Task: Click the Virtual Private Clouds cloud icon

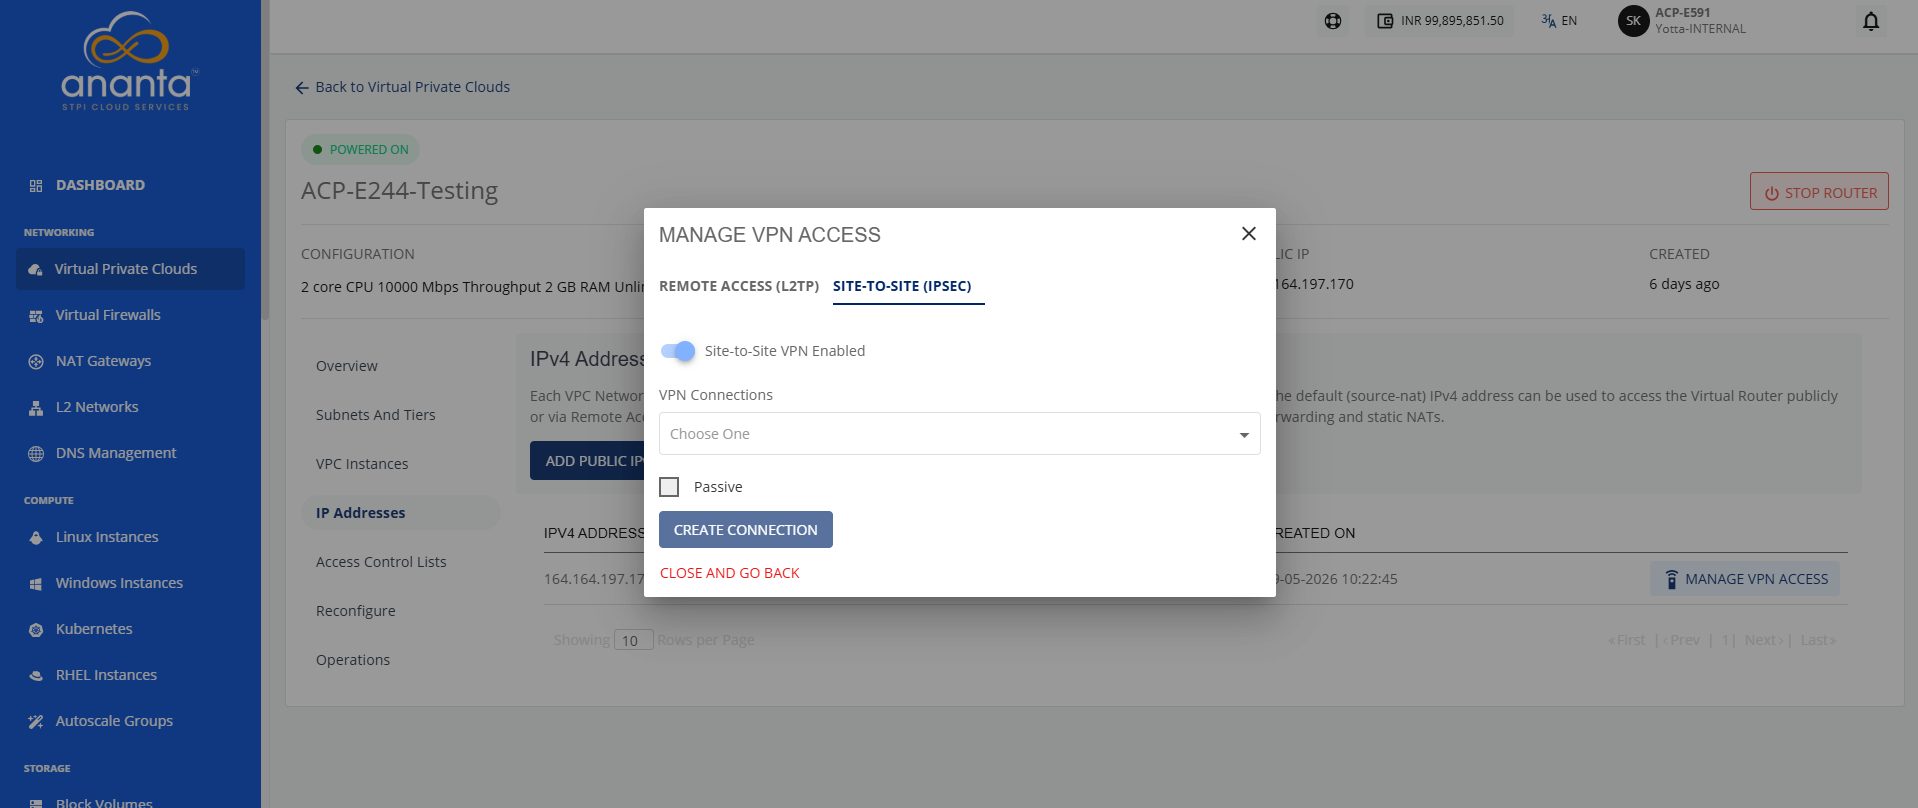Action: click(x=36, y=270)
